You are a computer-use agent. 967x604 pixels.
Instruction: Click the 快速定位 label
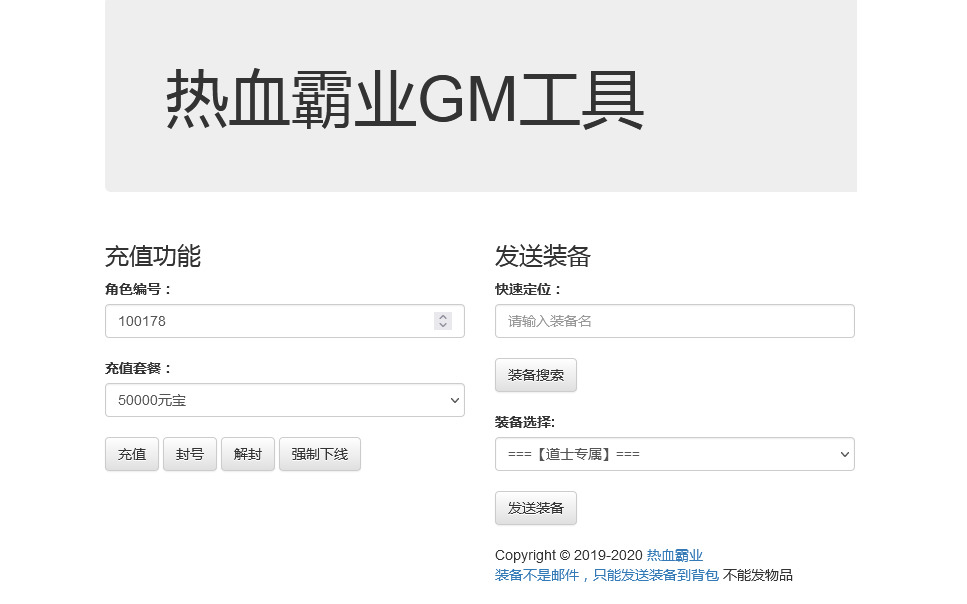[528, 289]
